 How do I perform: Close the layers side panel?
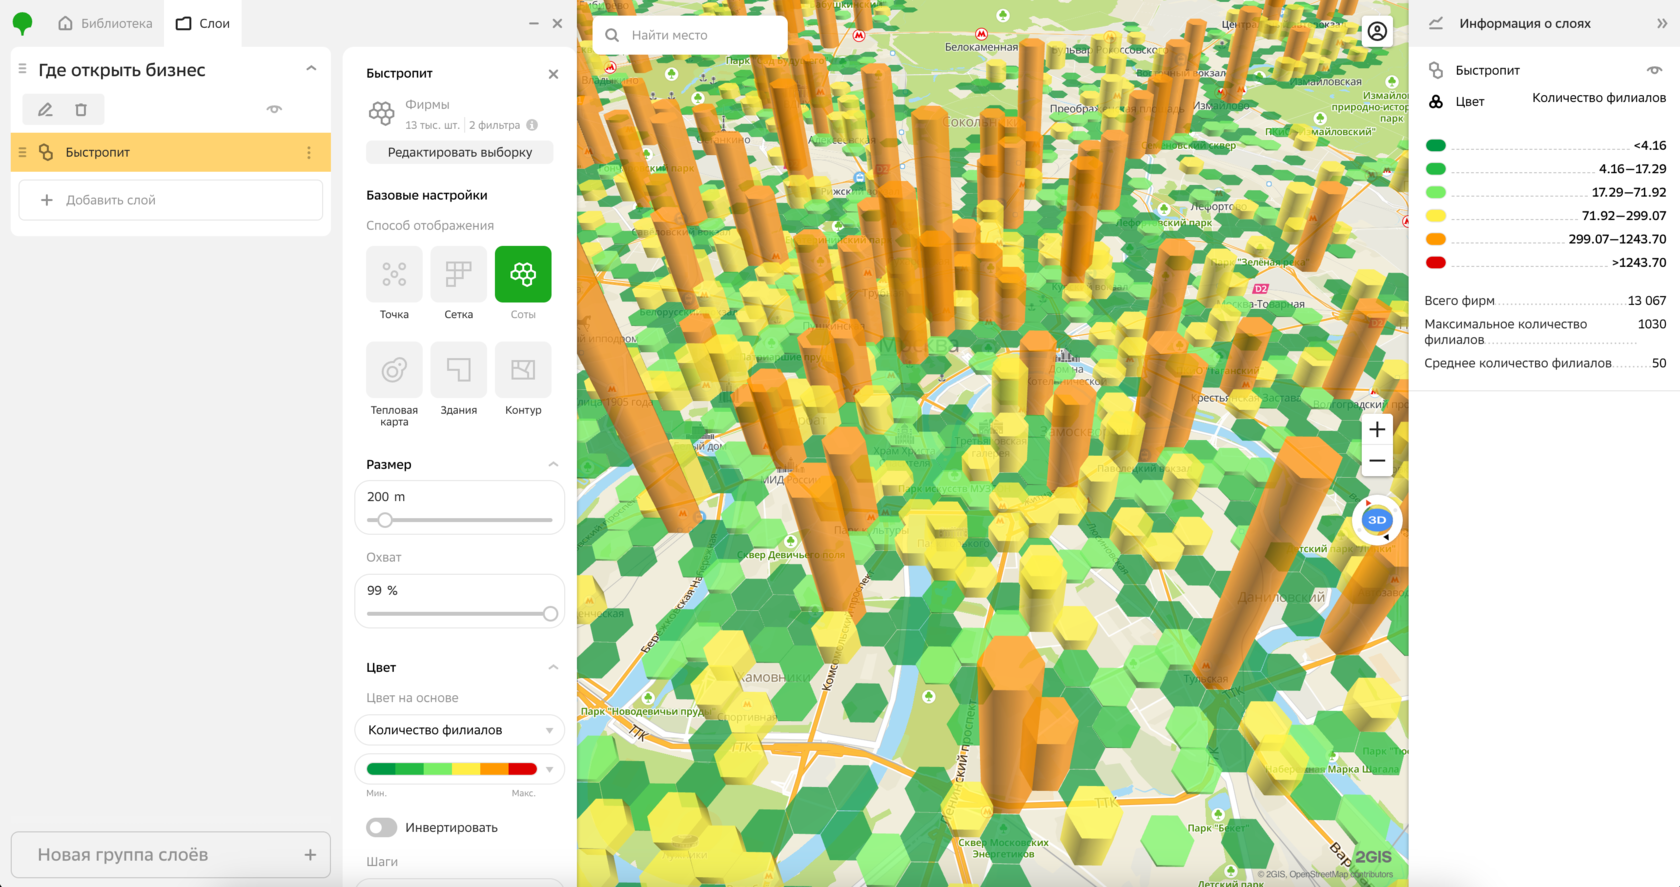coord(558,23)
